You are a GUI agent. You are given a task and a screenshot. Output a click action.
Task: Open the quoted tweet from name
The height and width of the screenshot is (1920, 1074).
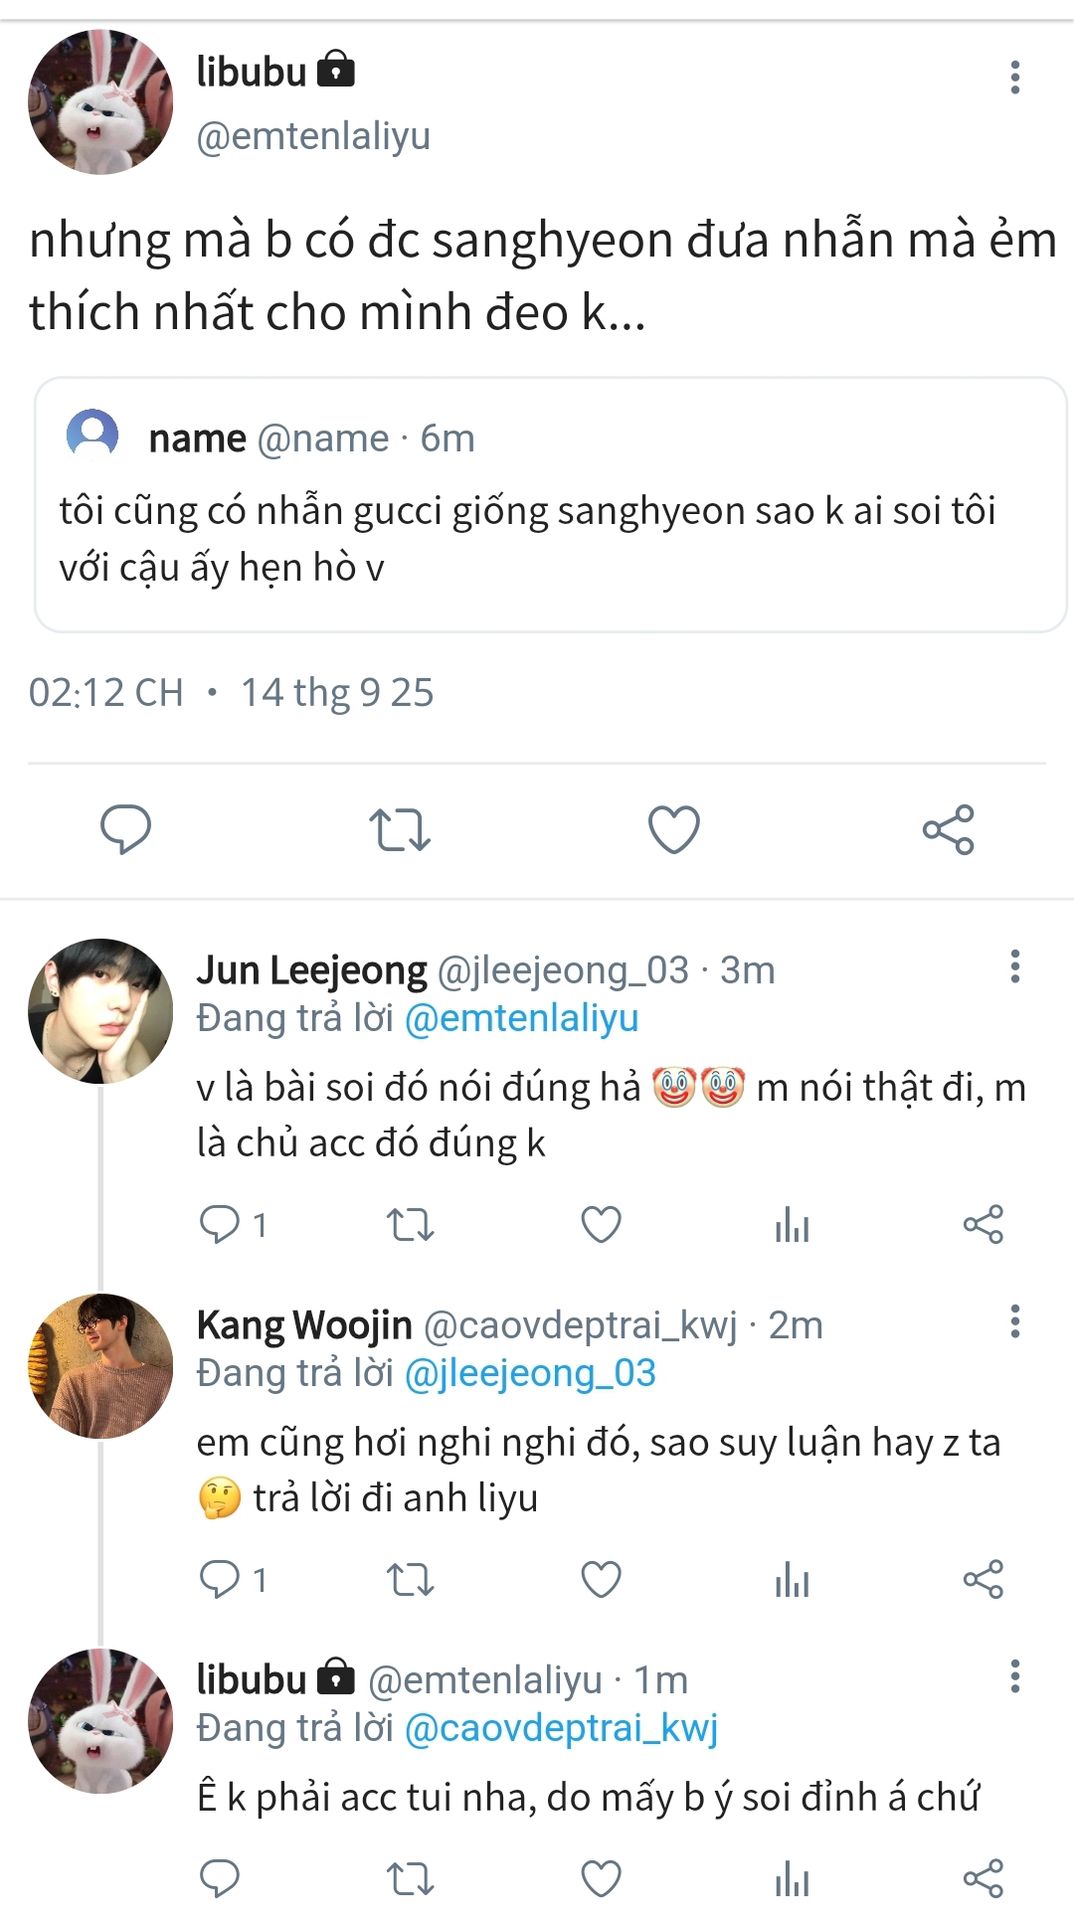pos(550,505)
